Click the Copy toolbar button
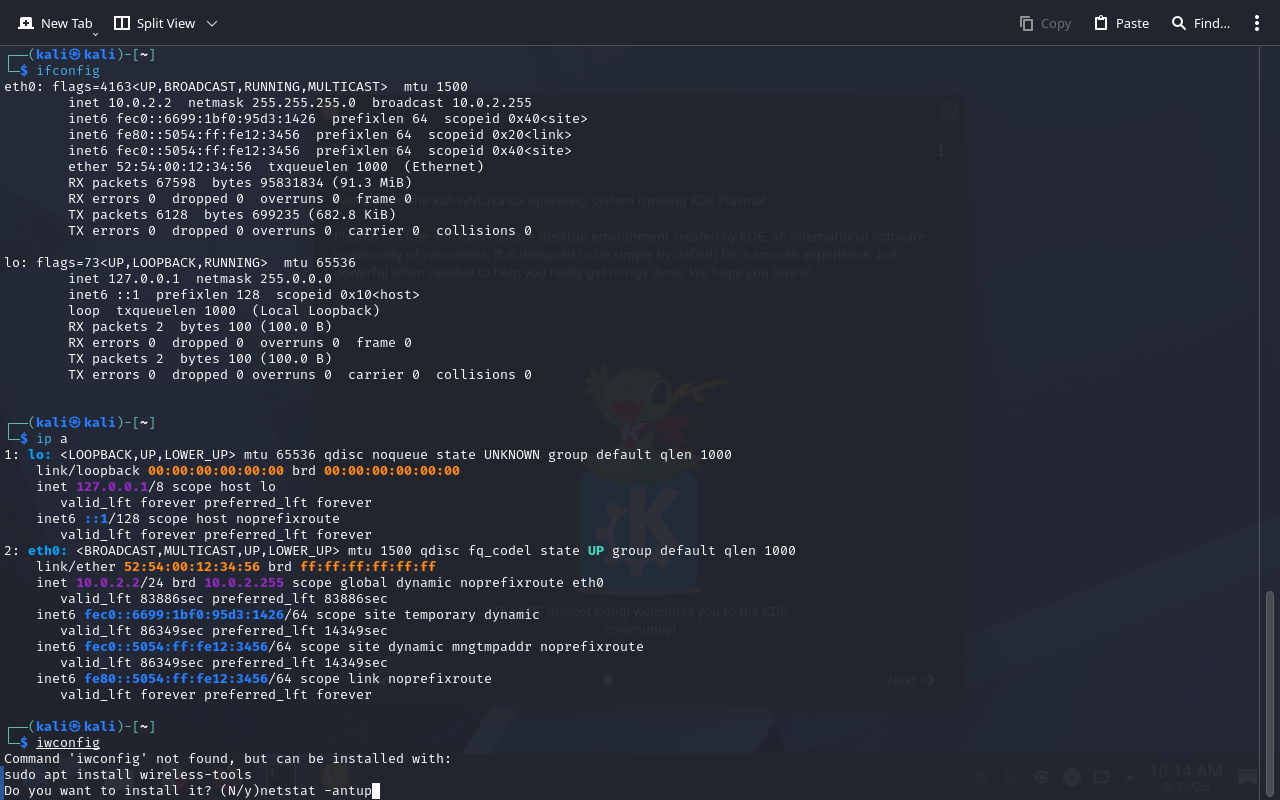 pyautogui.click(x=1045, y=23)
